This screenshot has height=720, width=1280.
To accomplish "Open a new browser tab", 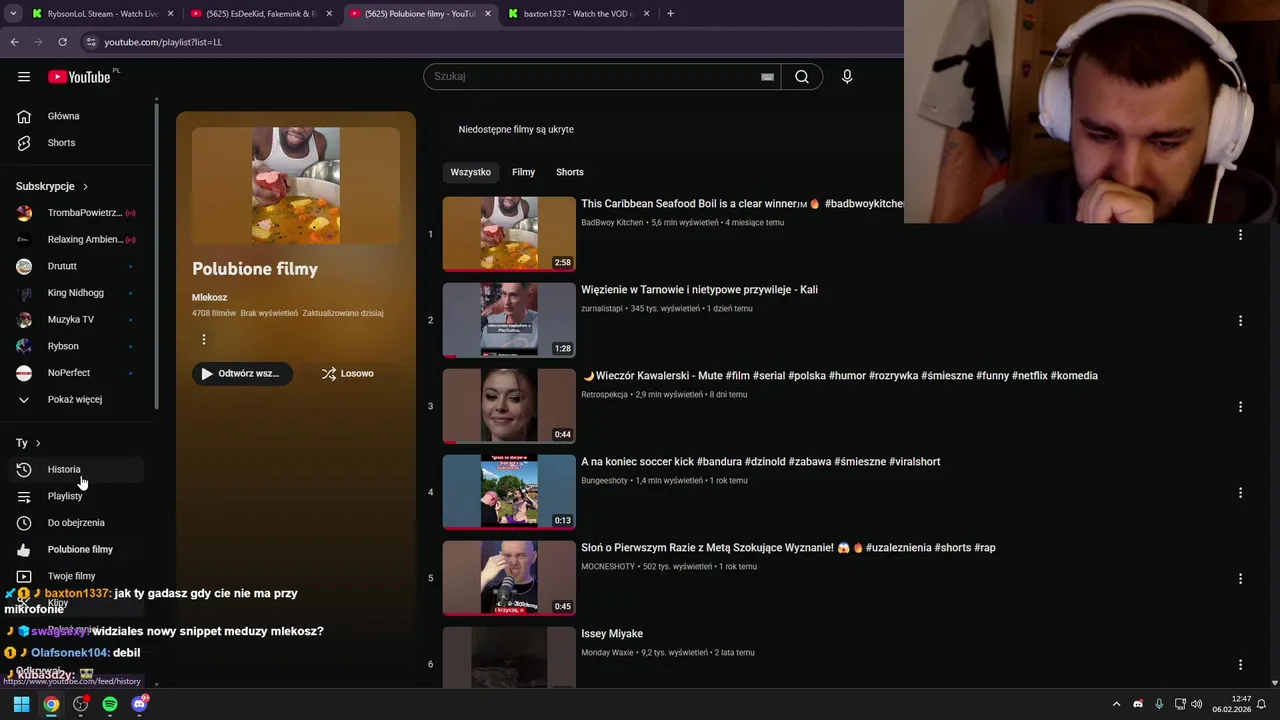I will pos(670,14).
